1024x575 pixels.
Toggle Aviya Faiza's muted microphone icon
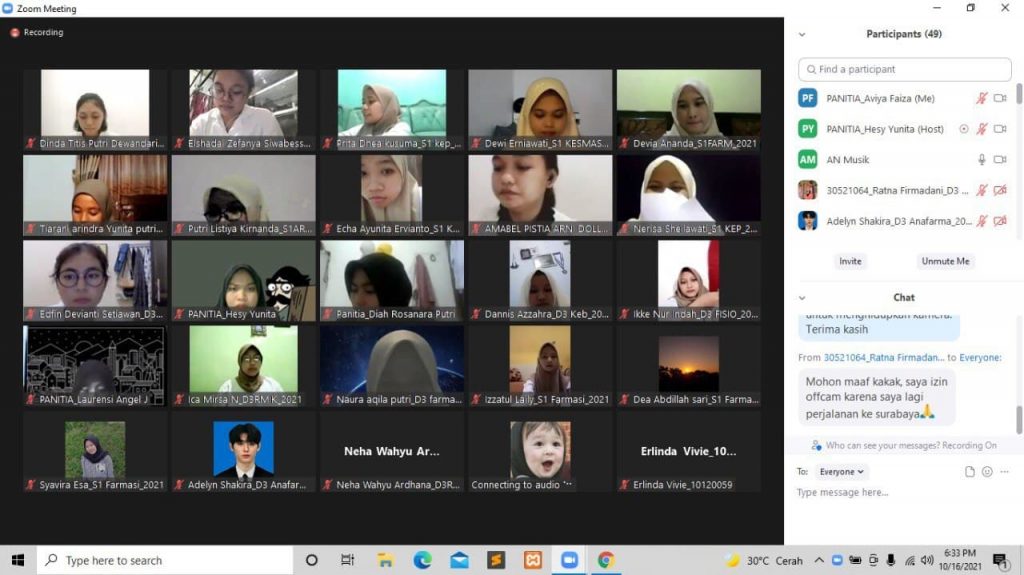click(982, 99)
